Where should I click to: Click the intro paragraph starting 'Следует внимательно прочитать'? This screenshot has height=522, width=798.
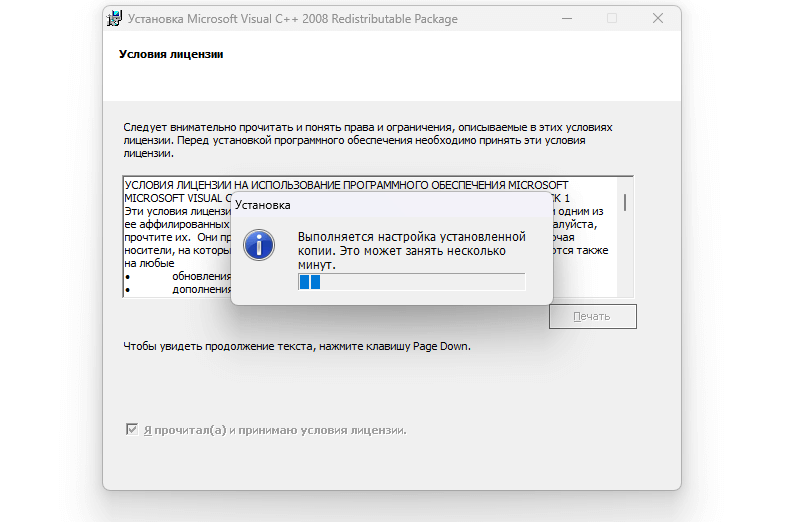tap(367, 140)
